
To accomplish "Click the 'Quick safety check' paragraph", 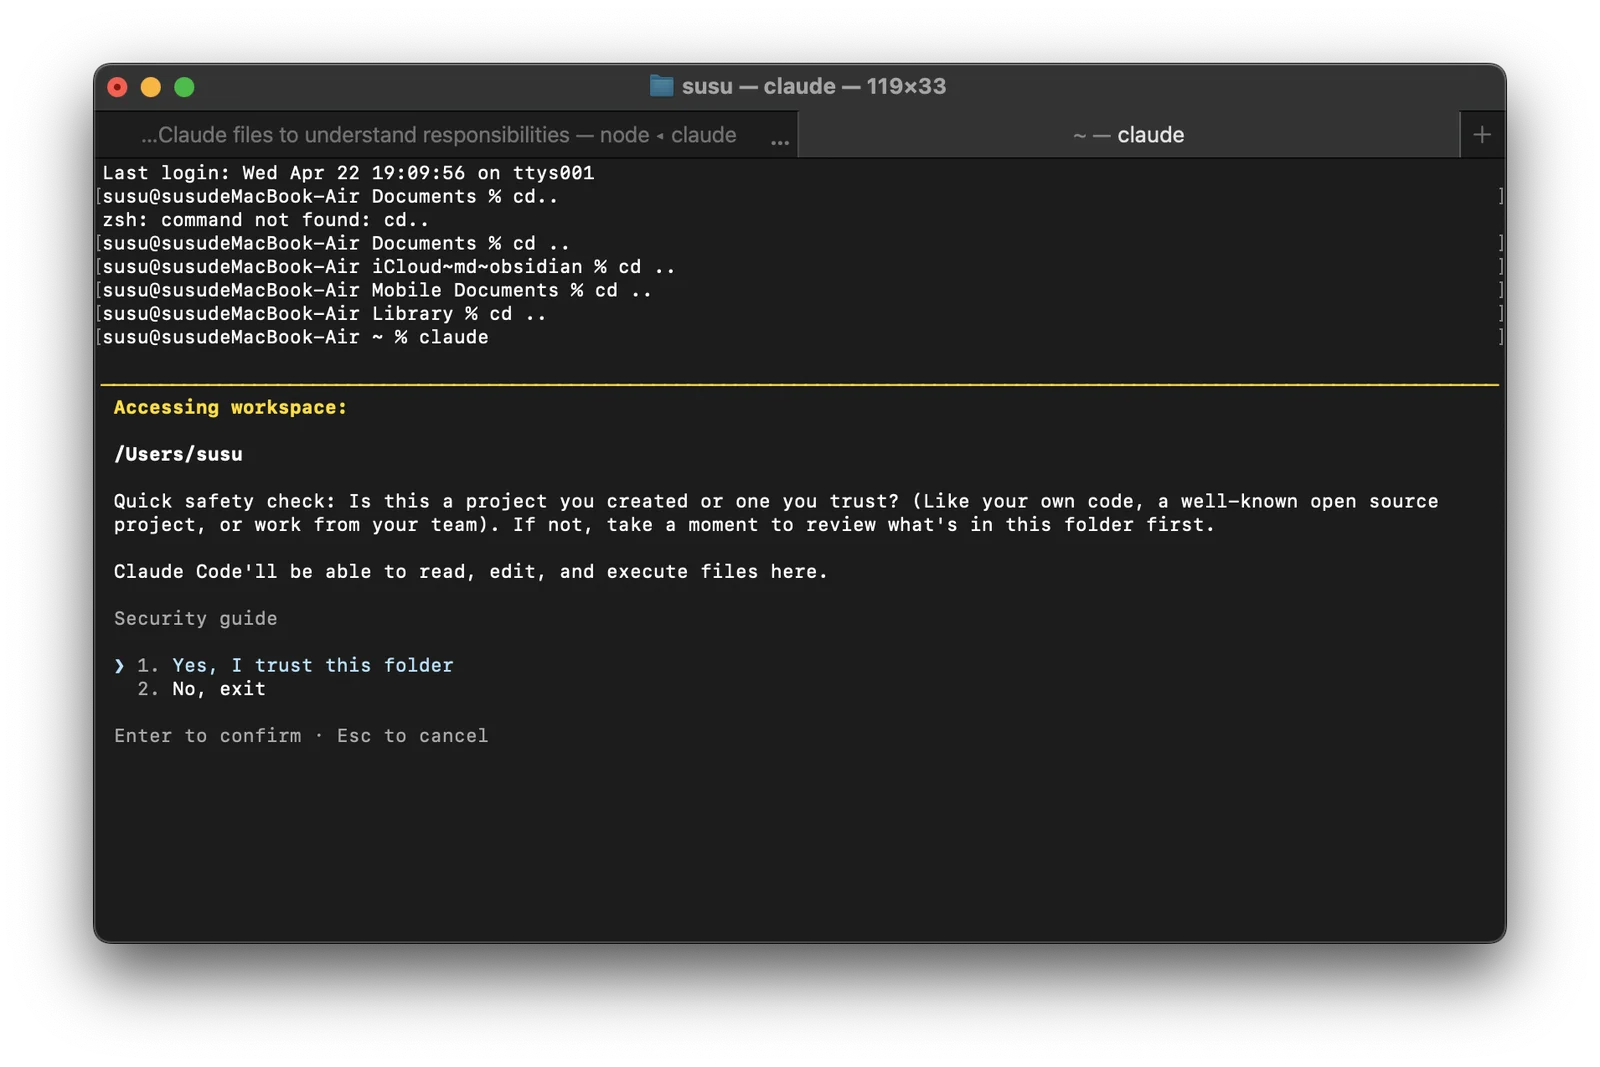I will (776, 513).
